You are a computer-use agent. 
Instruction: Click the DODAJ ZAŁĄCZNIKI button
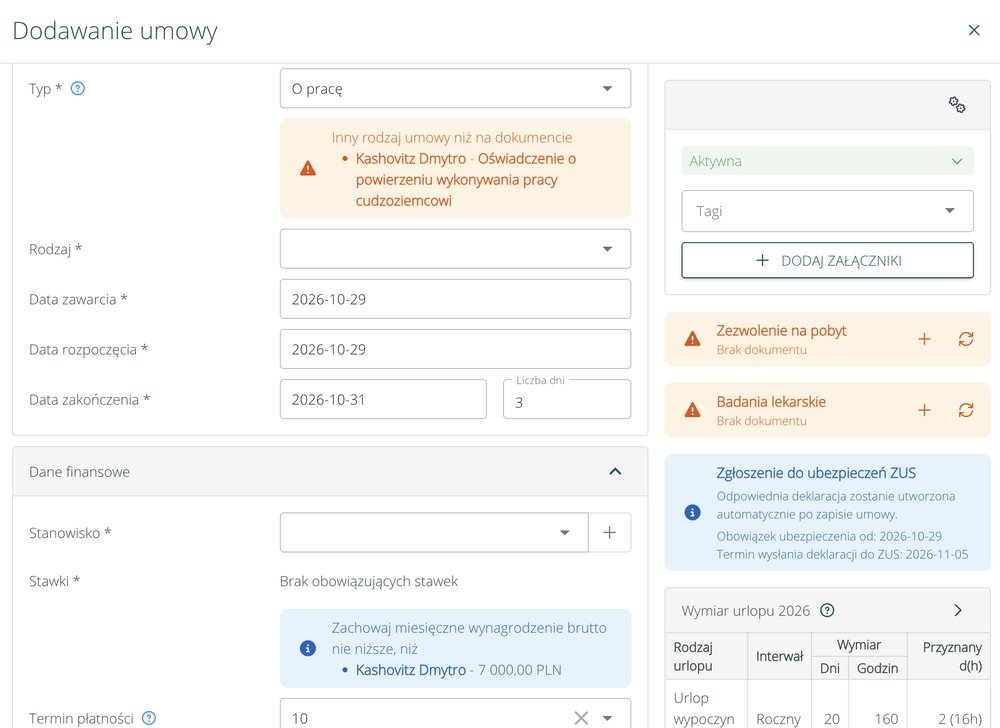(x=827, y=261)
